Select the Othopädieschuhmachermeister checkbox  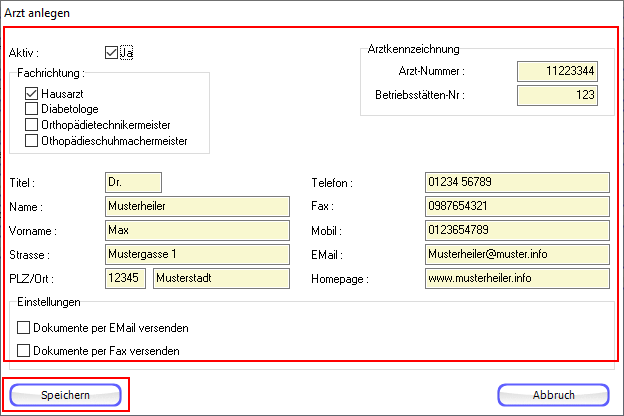click(32, 141)
